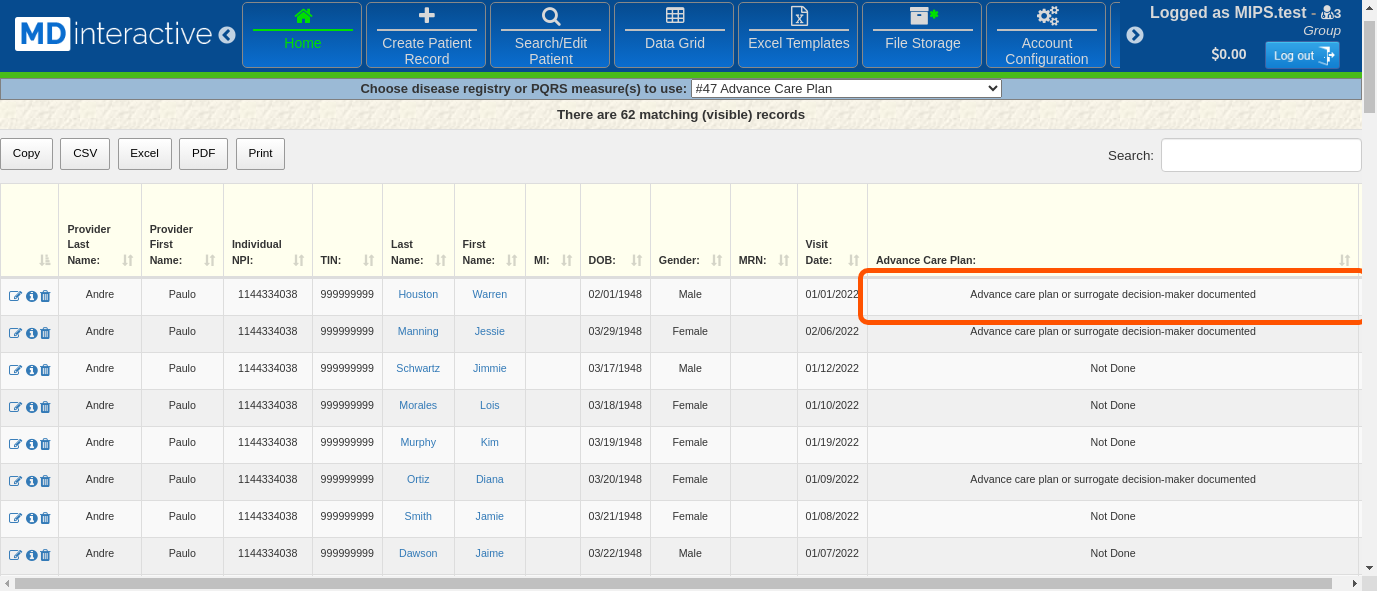The width and height of the screenshot is (1377, 591).
Task: Click the edit icon for Houston Warren
Action: click(x=16, y=296)
